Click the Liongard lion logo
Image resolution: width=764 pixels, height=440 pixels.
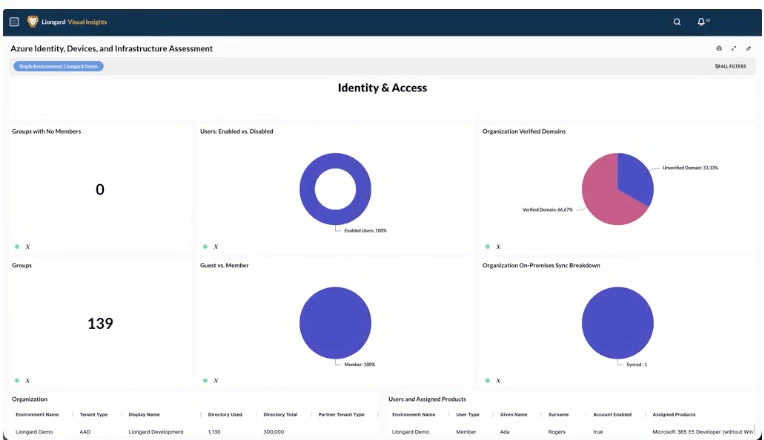tap(33, 21)
